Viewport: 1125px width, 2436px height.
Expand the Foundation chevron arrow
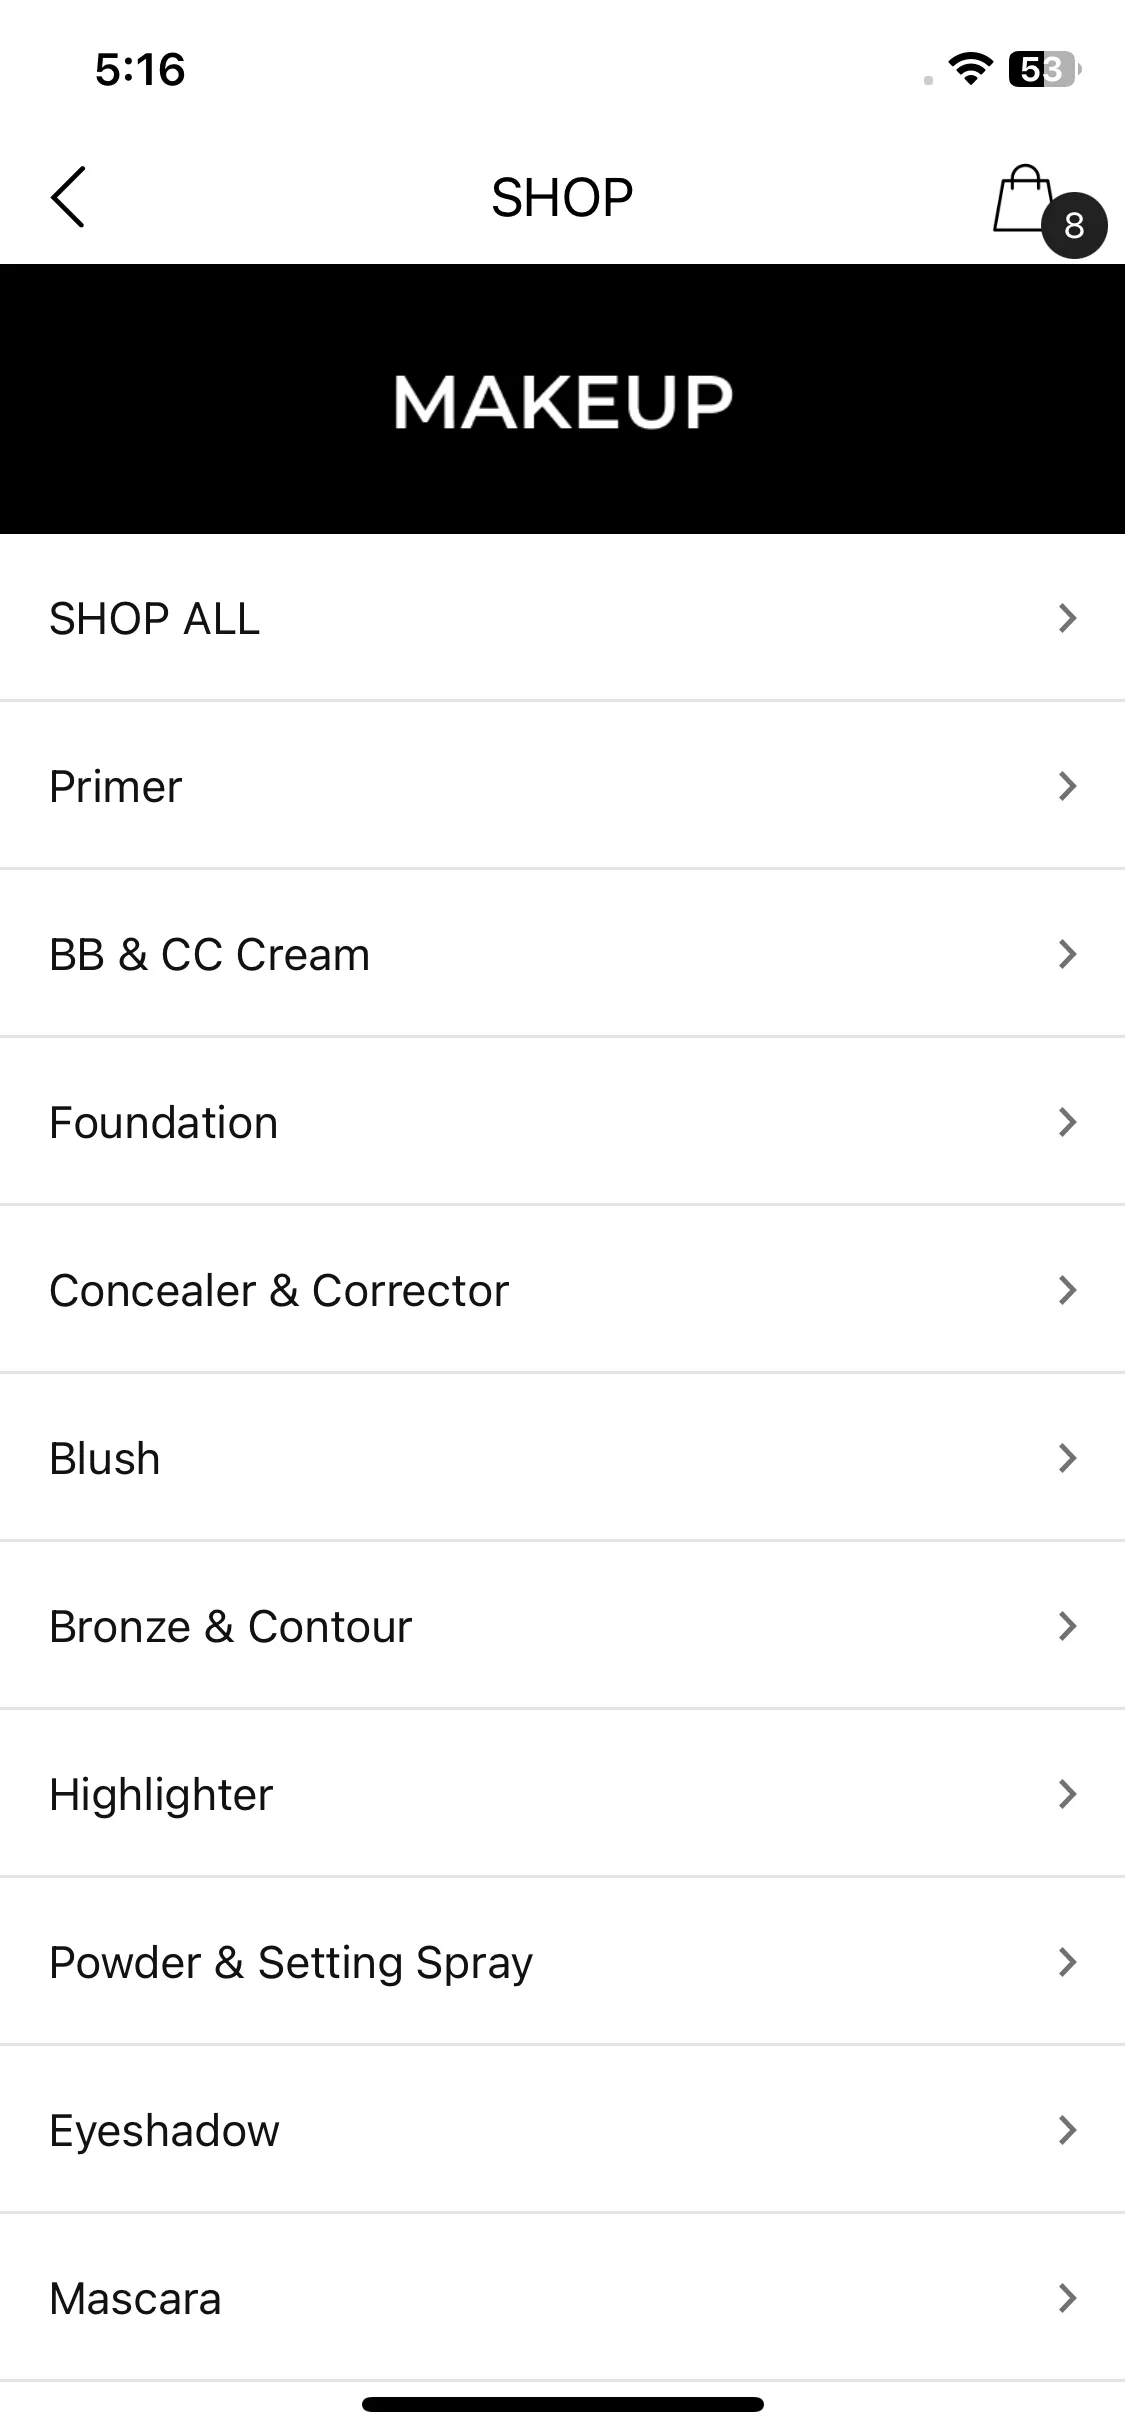1067,1122
